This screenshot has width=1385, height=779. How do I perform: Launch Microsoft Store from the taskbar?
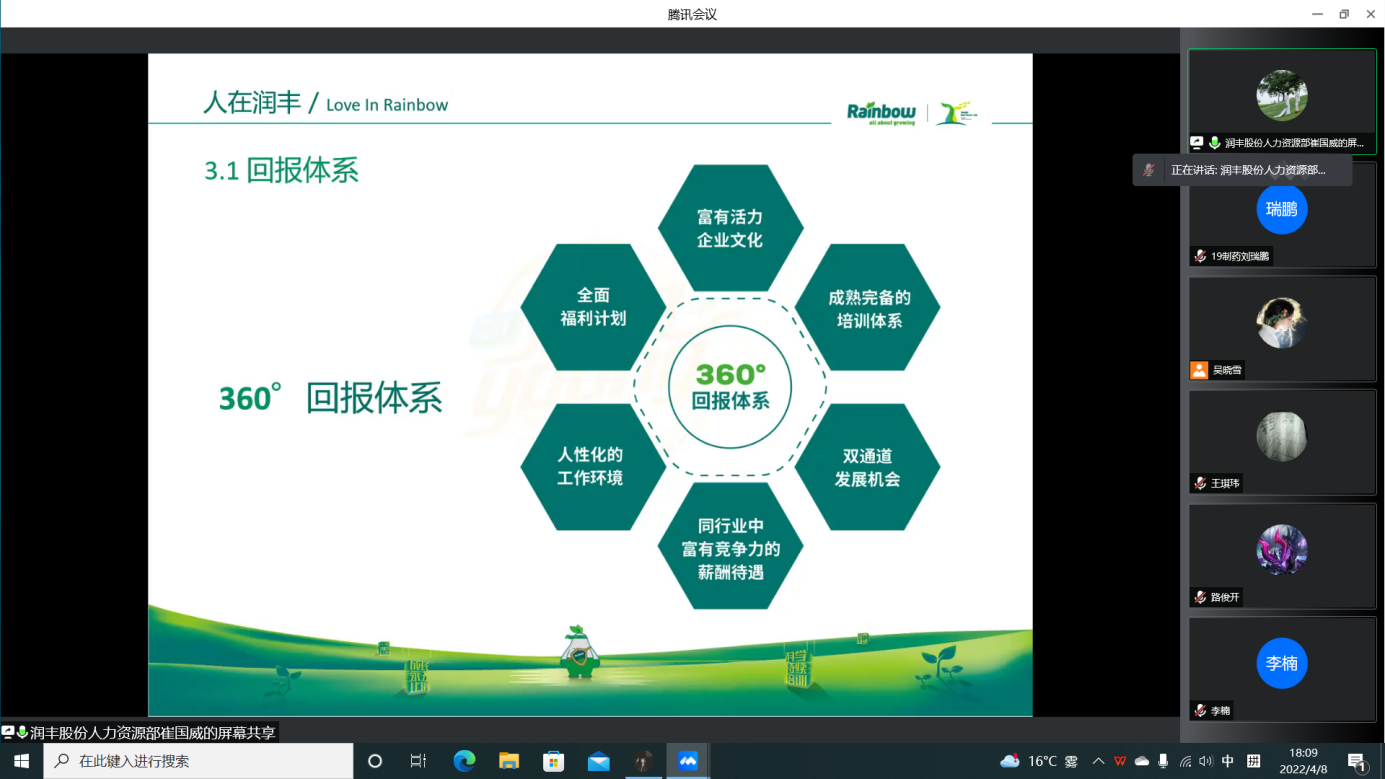click(553, 761)
